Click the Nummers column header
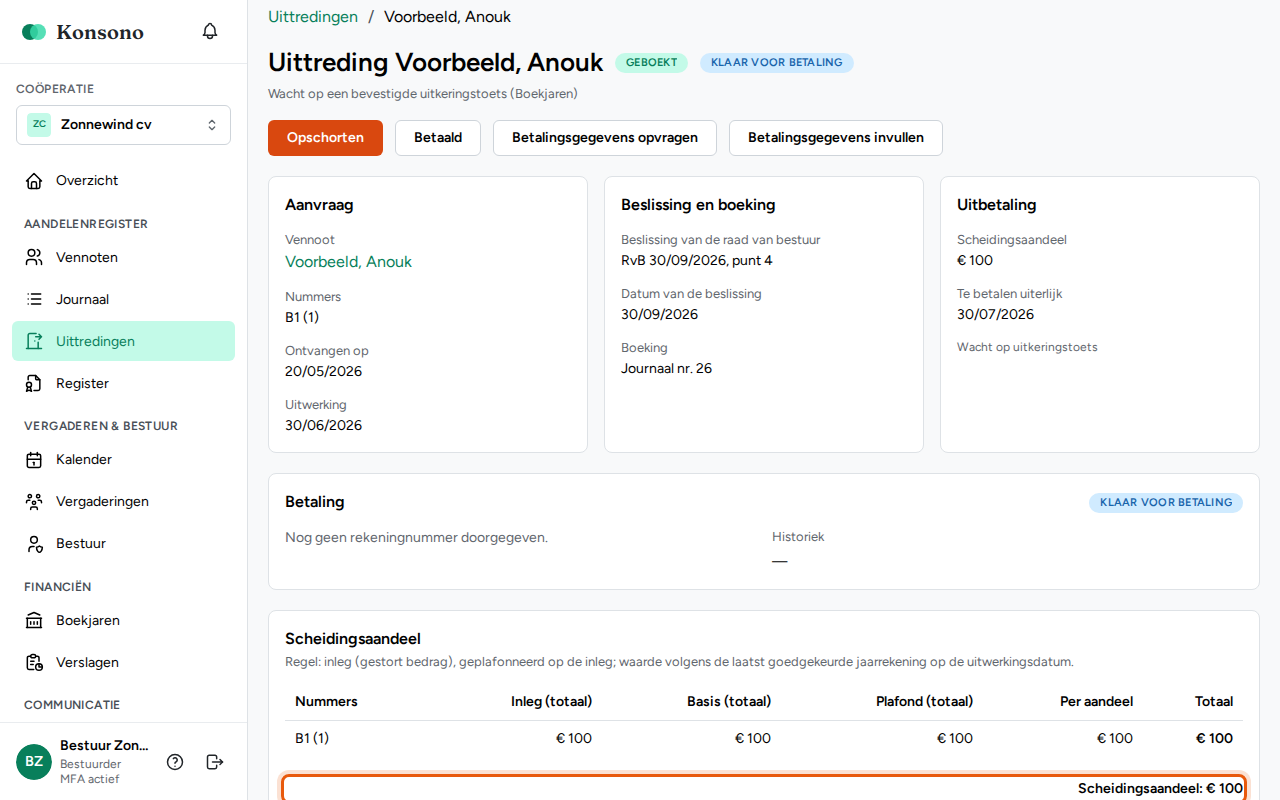1280x800 pixels. coord(326,702)
